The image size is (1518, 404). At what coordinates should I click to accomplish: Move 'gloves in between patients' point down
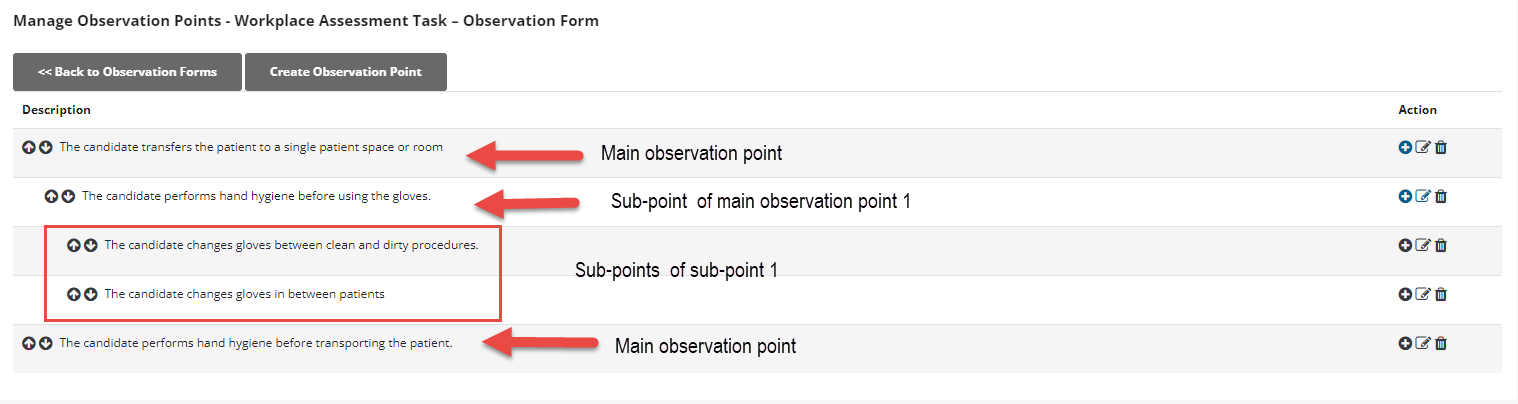(x=90, y=294)
